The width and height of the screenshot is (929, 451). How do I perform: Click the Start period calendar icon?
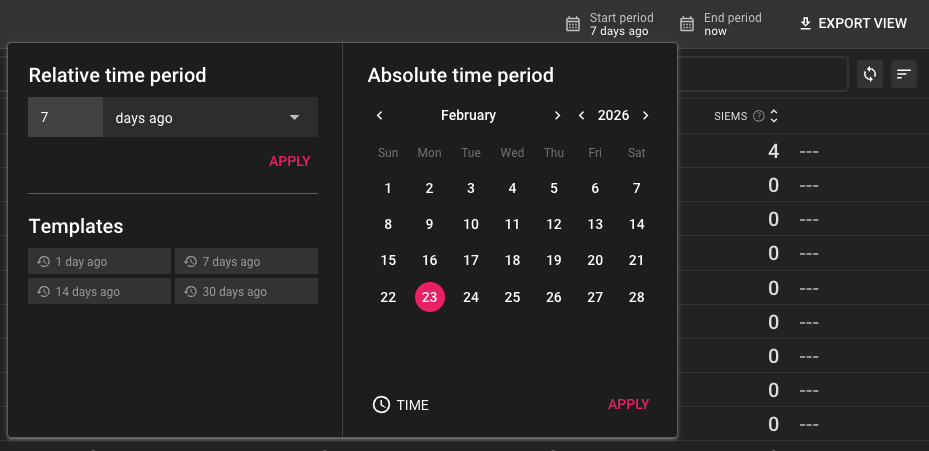pyautogui.click(x=573, y=24)
